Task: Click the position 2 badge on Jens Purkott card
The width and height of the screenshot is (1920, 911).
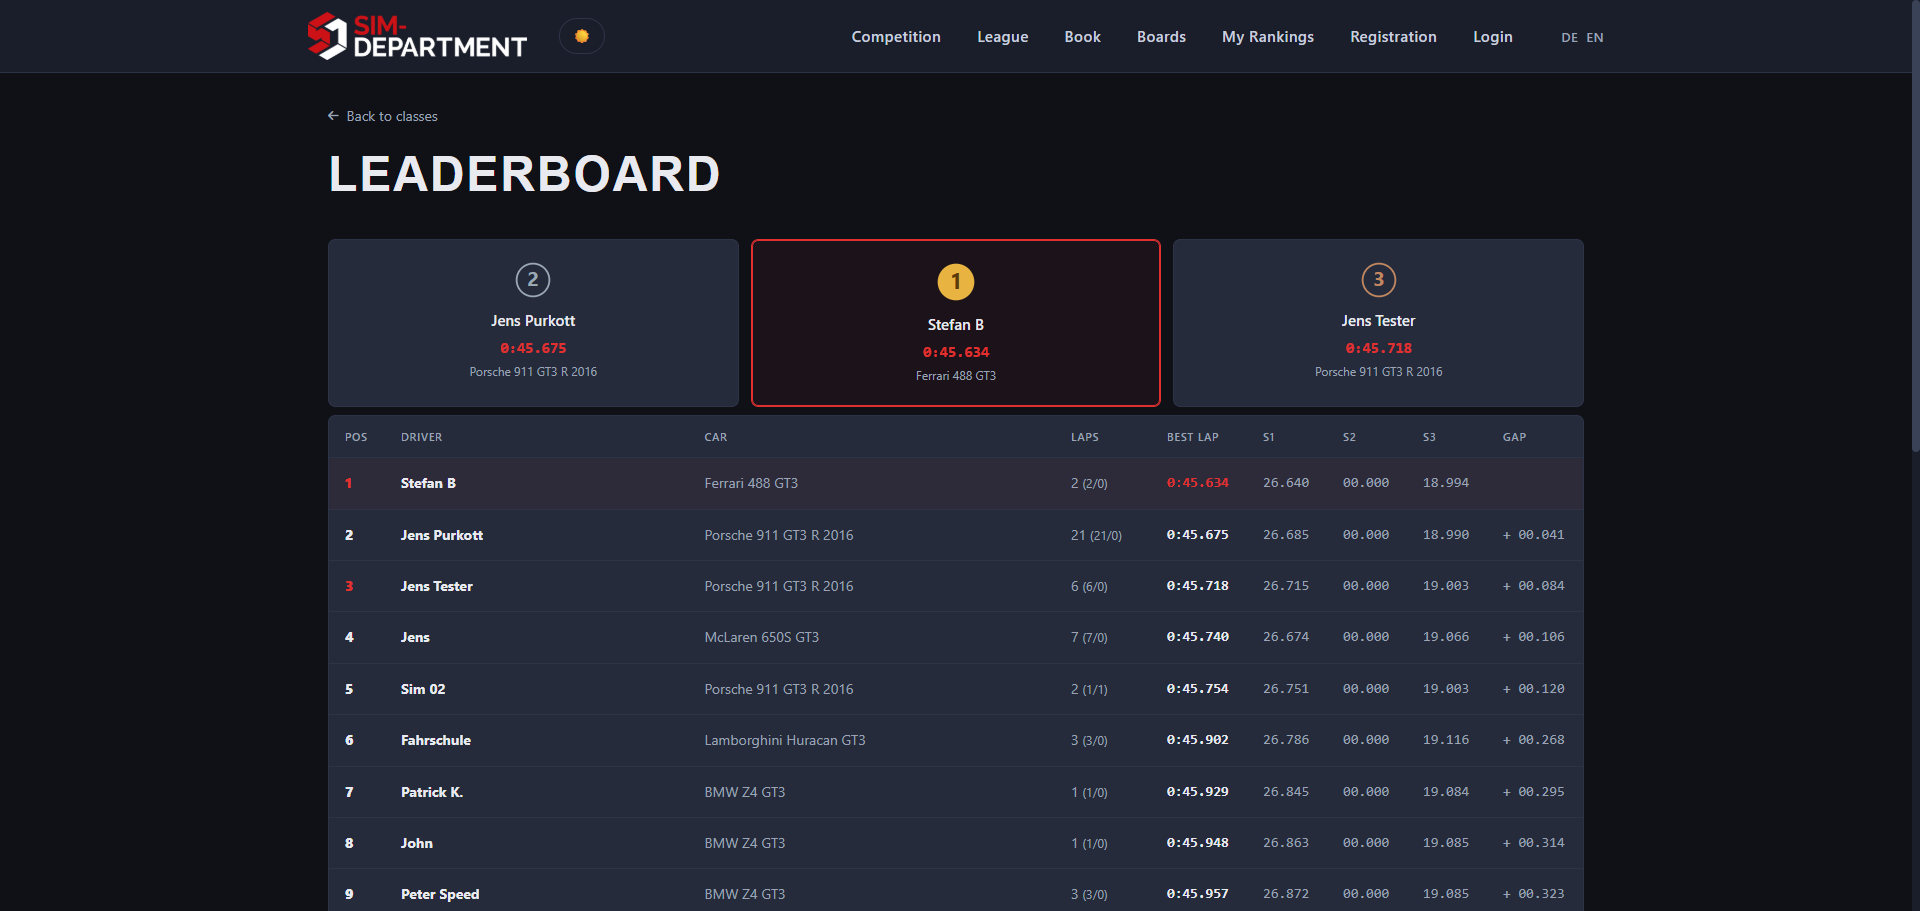Action: tap(533, 280)
